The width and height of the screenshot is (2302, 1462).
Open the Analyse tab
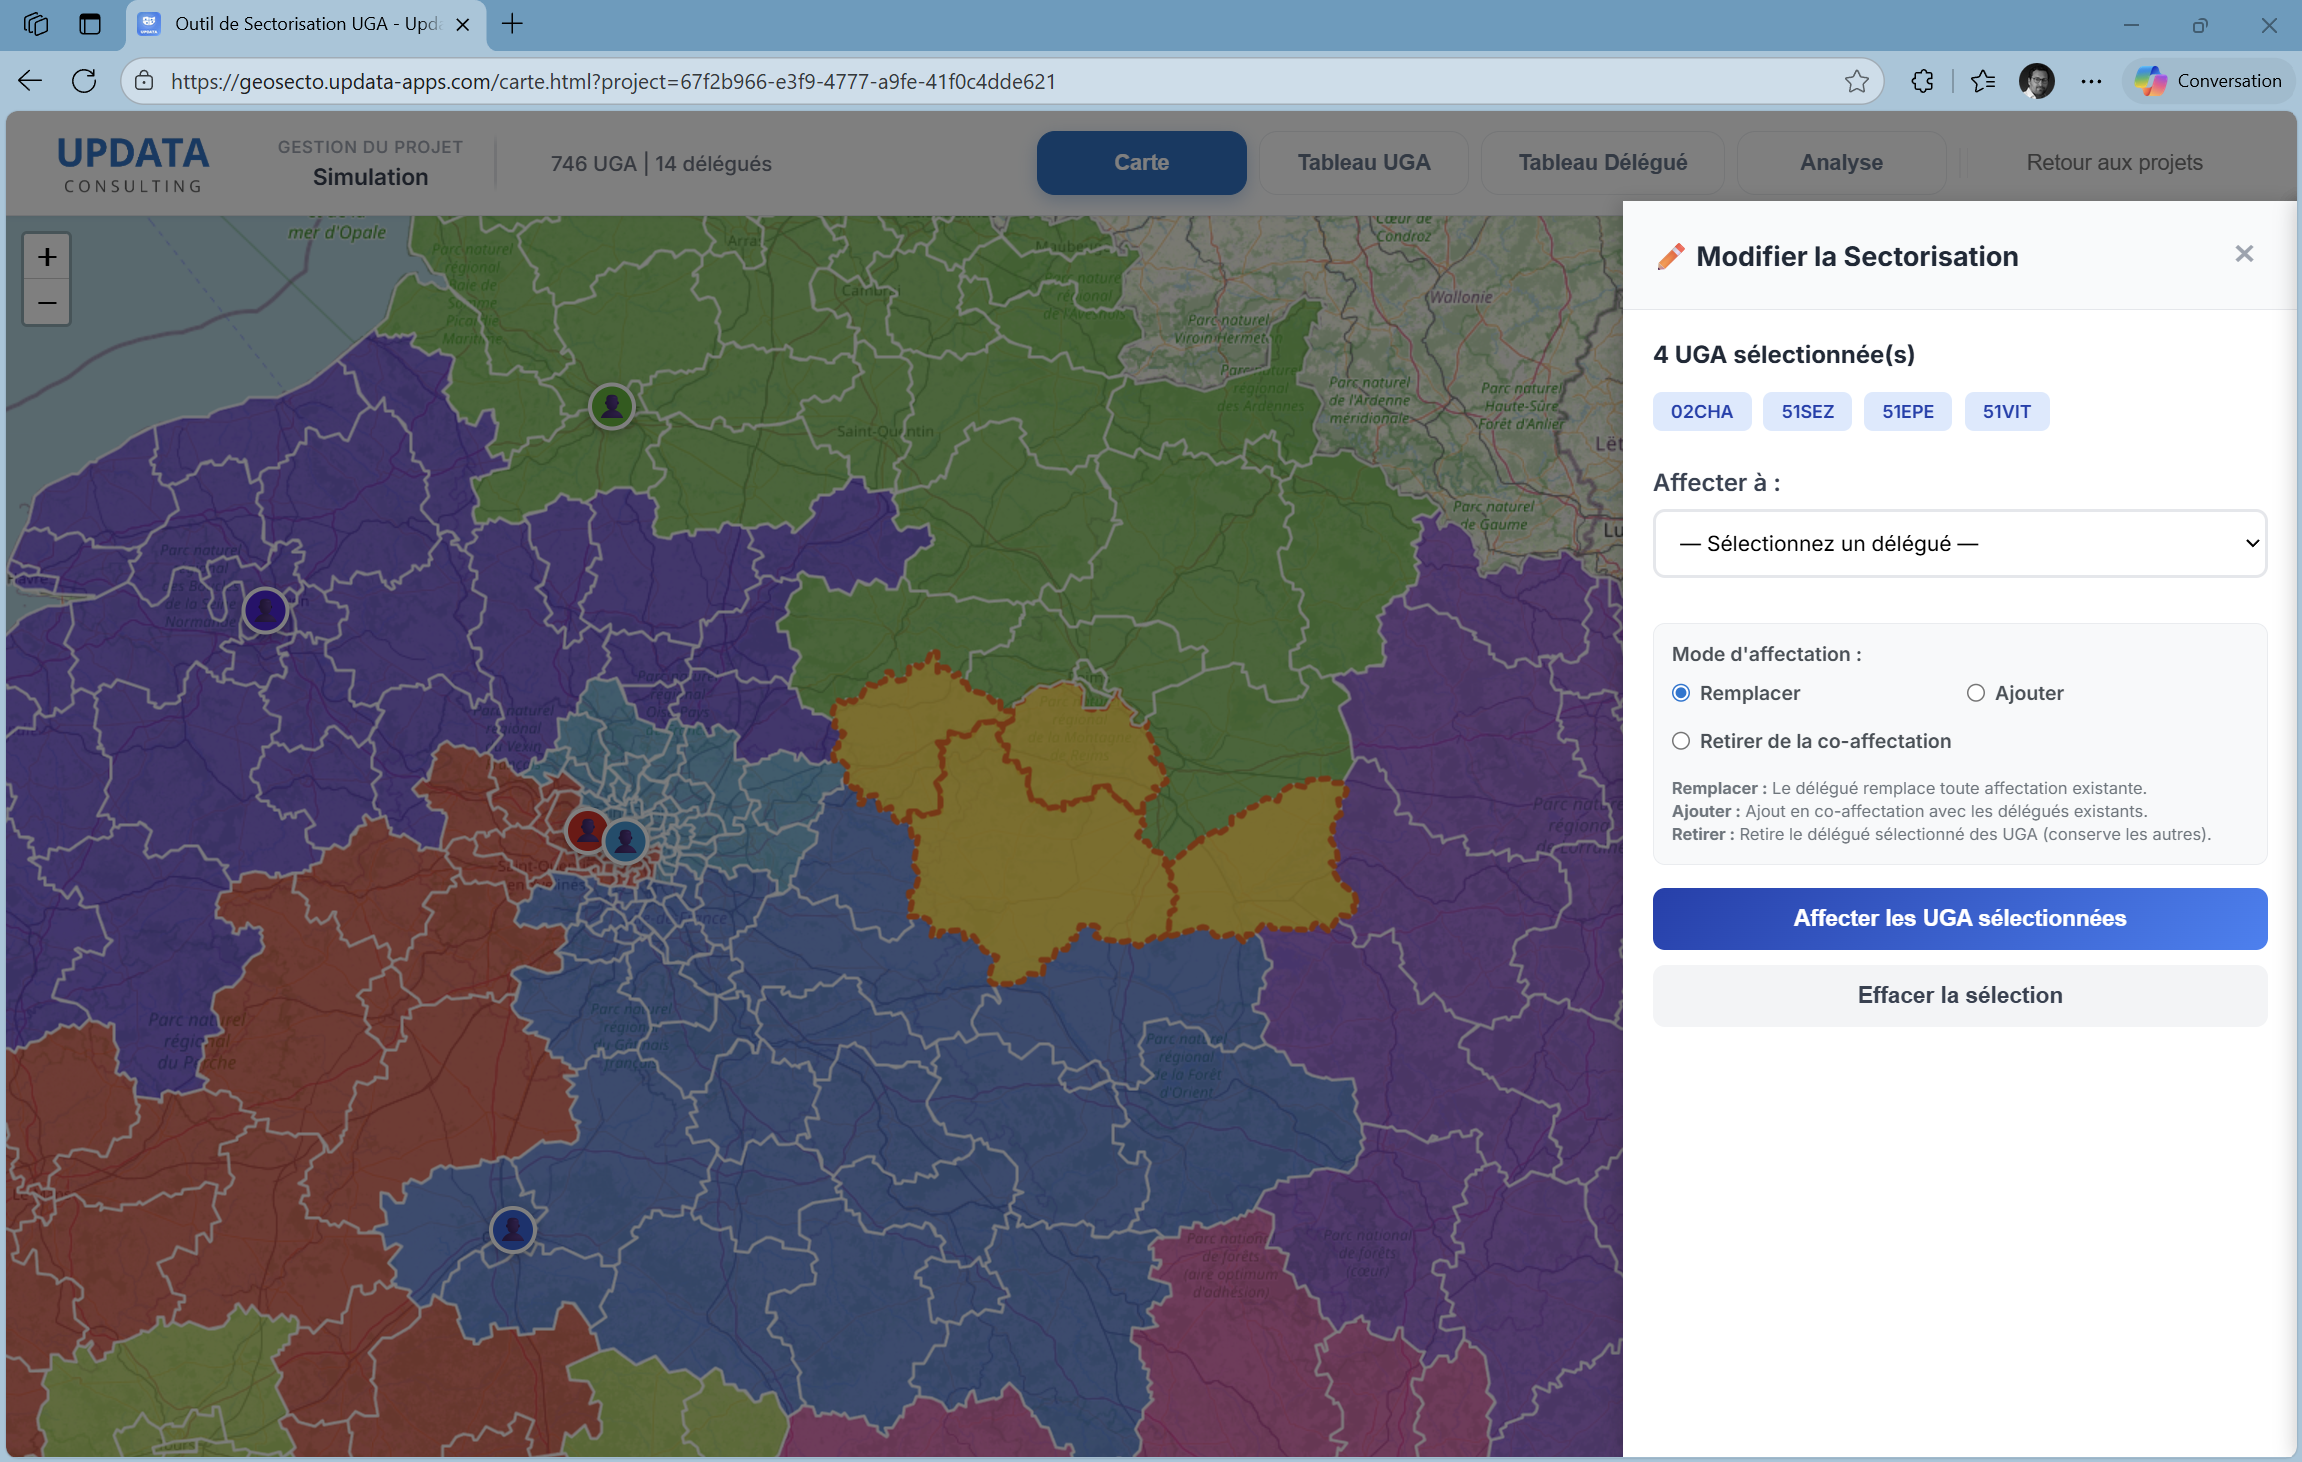point(1840,162)
